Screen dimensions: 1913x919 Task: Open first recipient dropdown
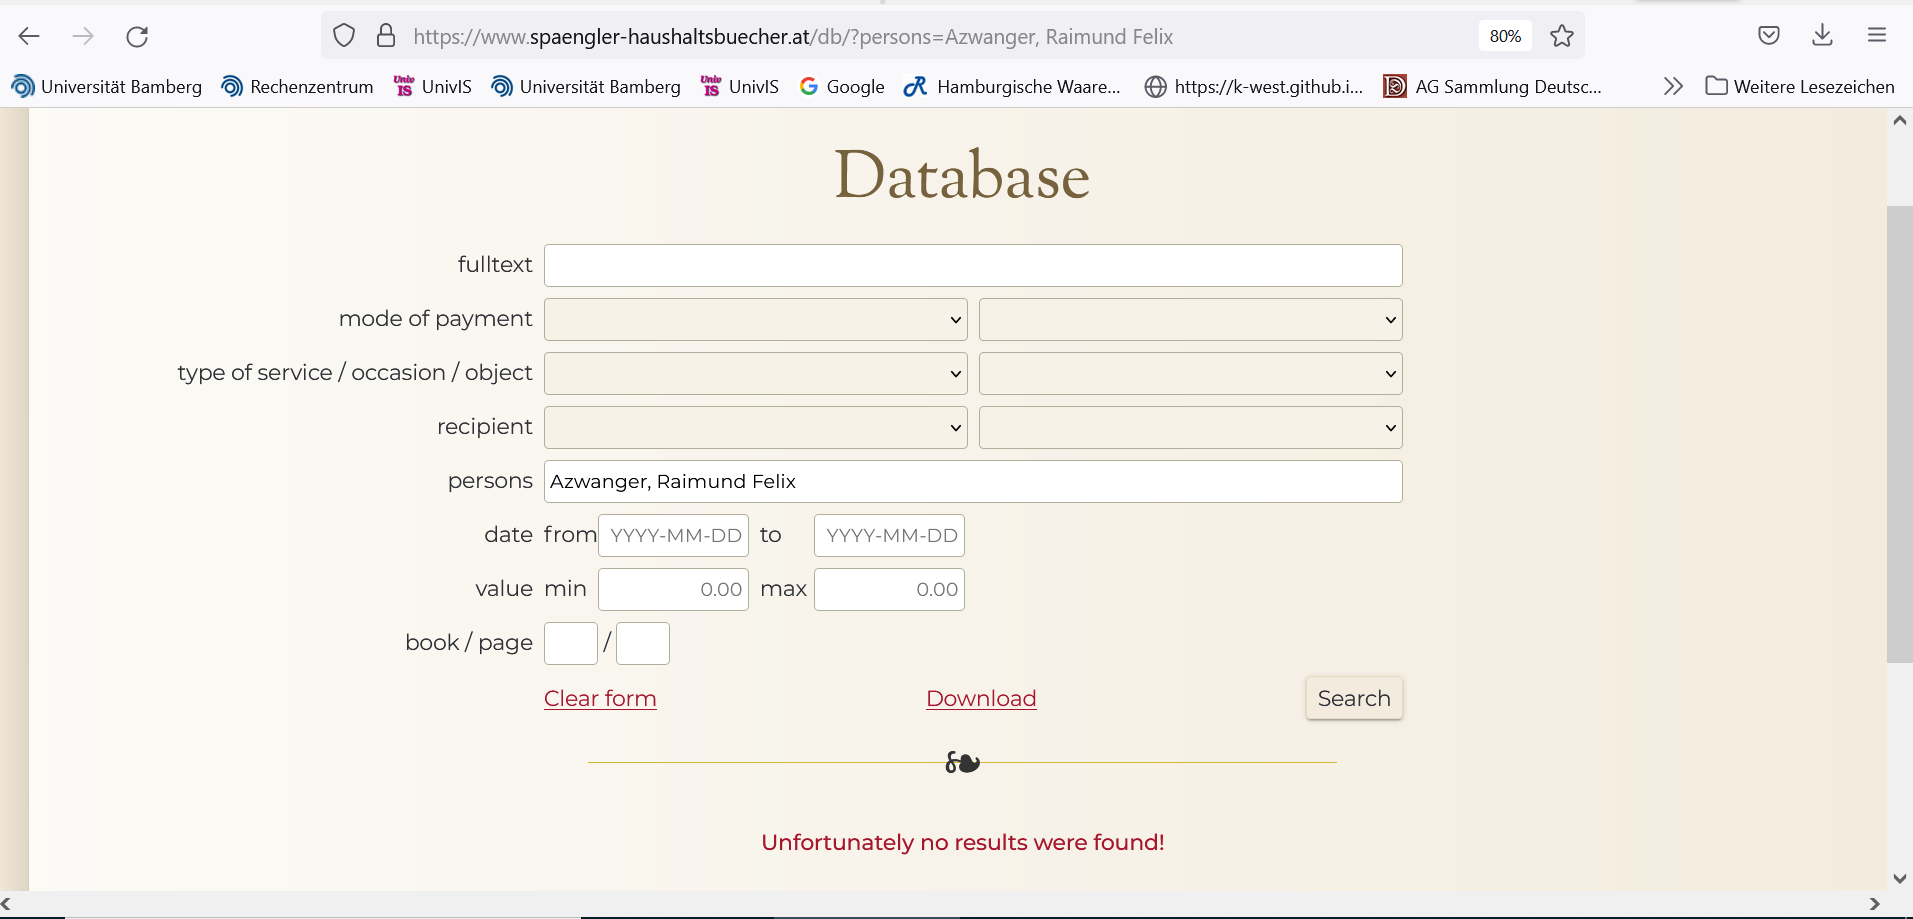[x=756, y=428]
